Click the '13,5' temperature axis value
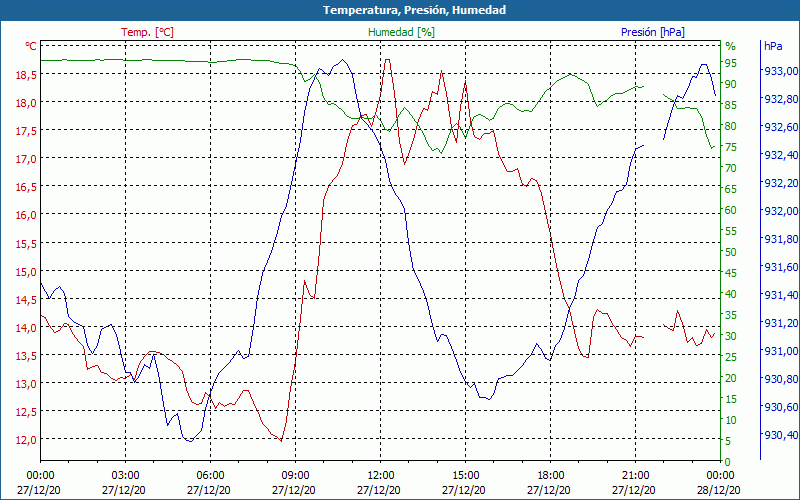800x500 pixels. coord(26,356)
